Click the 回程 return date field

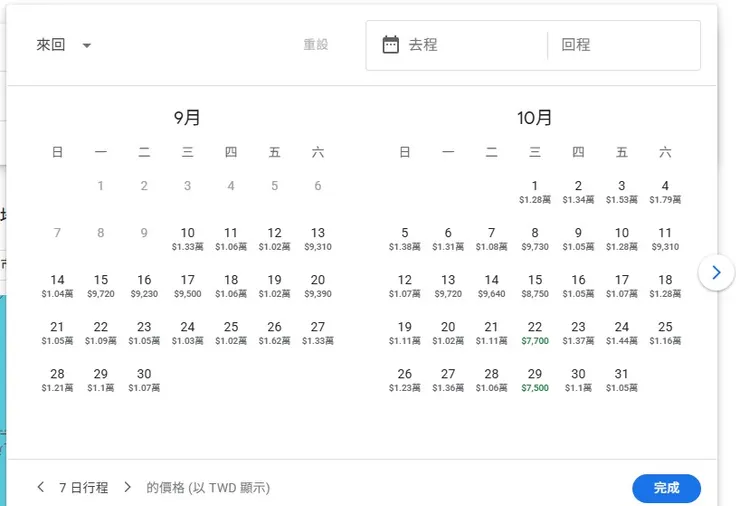[x=622, y=45]
